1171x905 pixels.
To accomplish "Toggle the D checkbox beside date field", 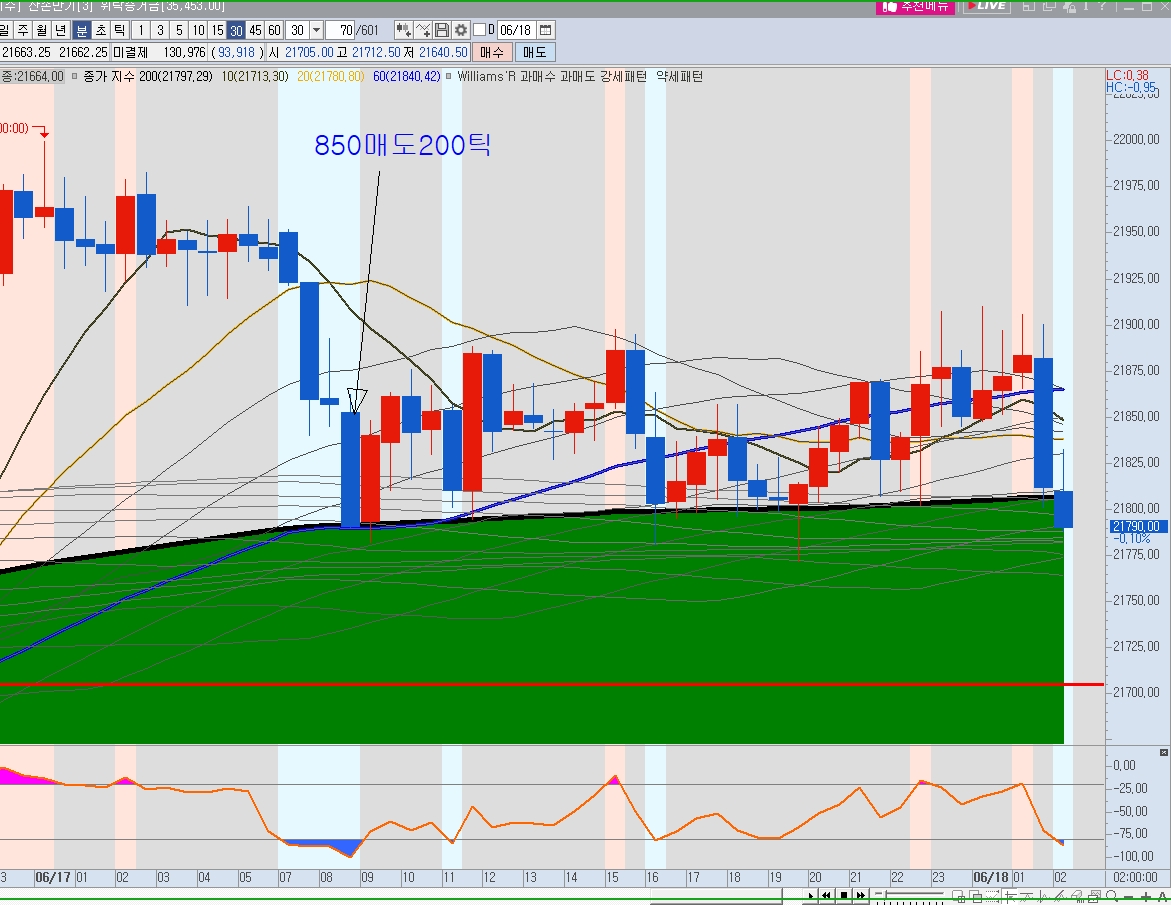I will 480,30.
